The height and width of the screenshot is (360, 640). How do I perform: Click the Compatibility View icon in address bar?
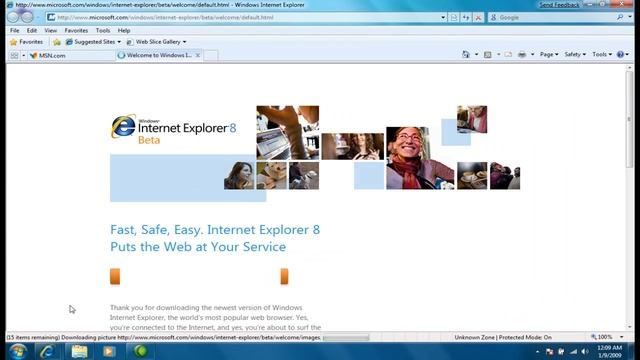point(454,18)
